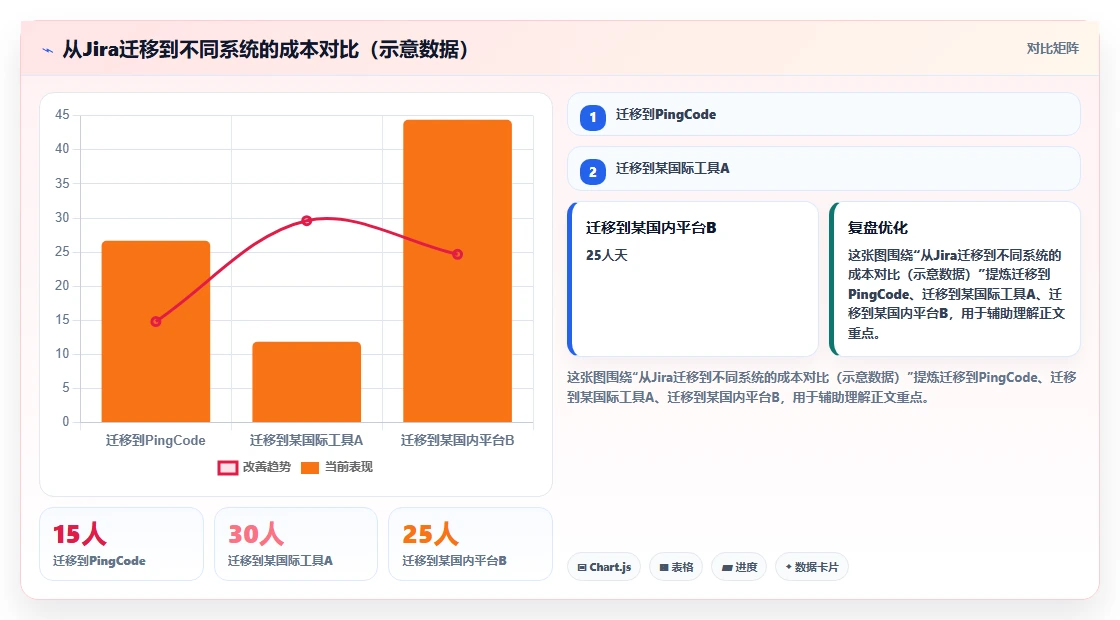Click the 改善趋势 legend label
This screenshot has height=620, width=1120.
[x=266, y=467]
